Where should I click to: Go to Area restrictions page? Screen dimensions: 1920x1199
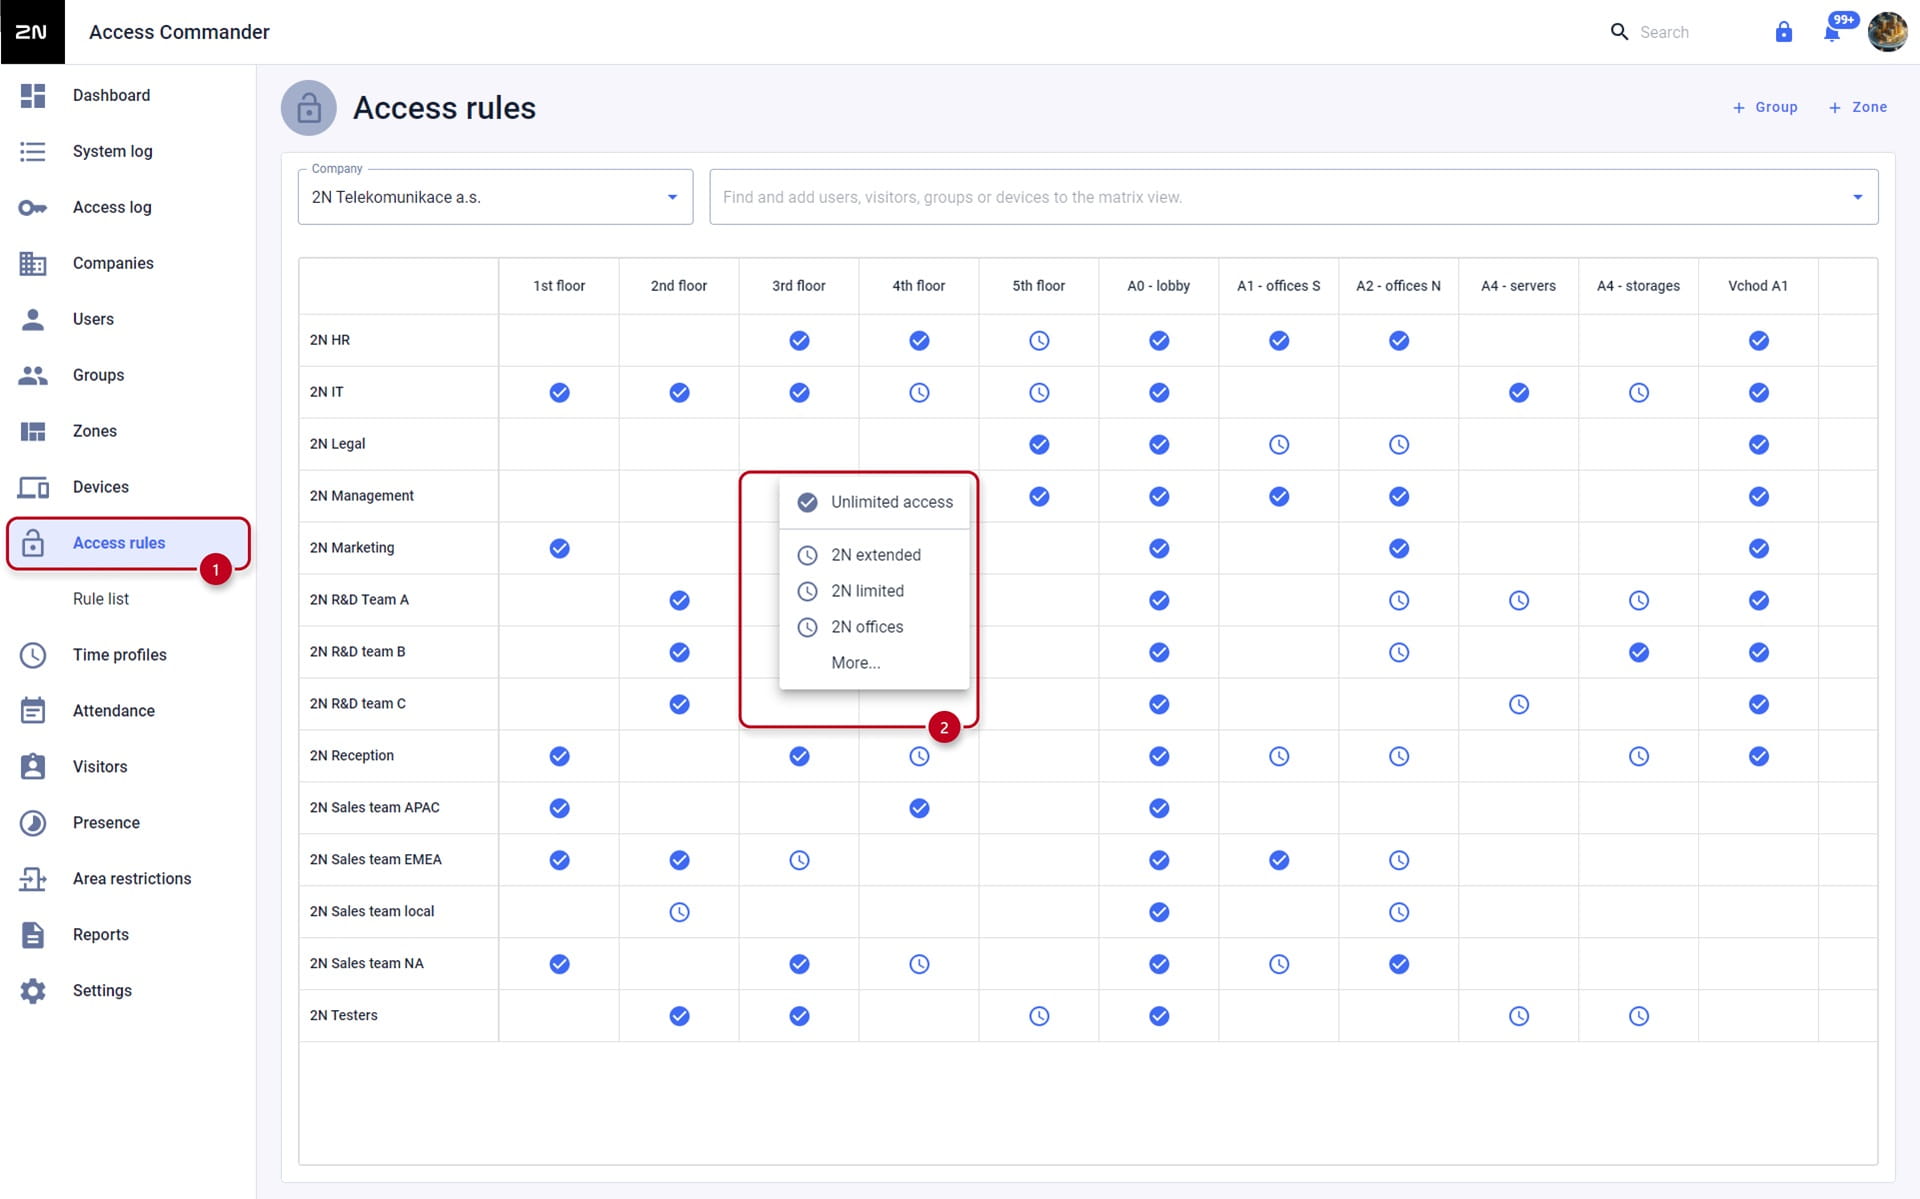point(132,879)
